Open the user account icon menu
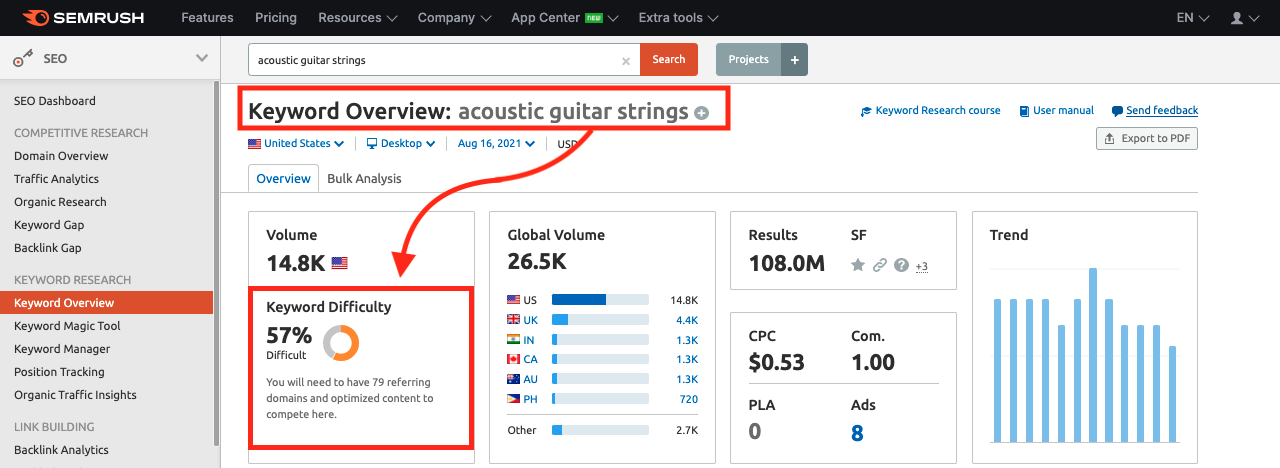Screen dimensions: 1280x468 click(x=1244, y=18)
